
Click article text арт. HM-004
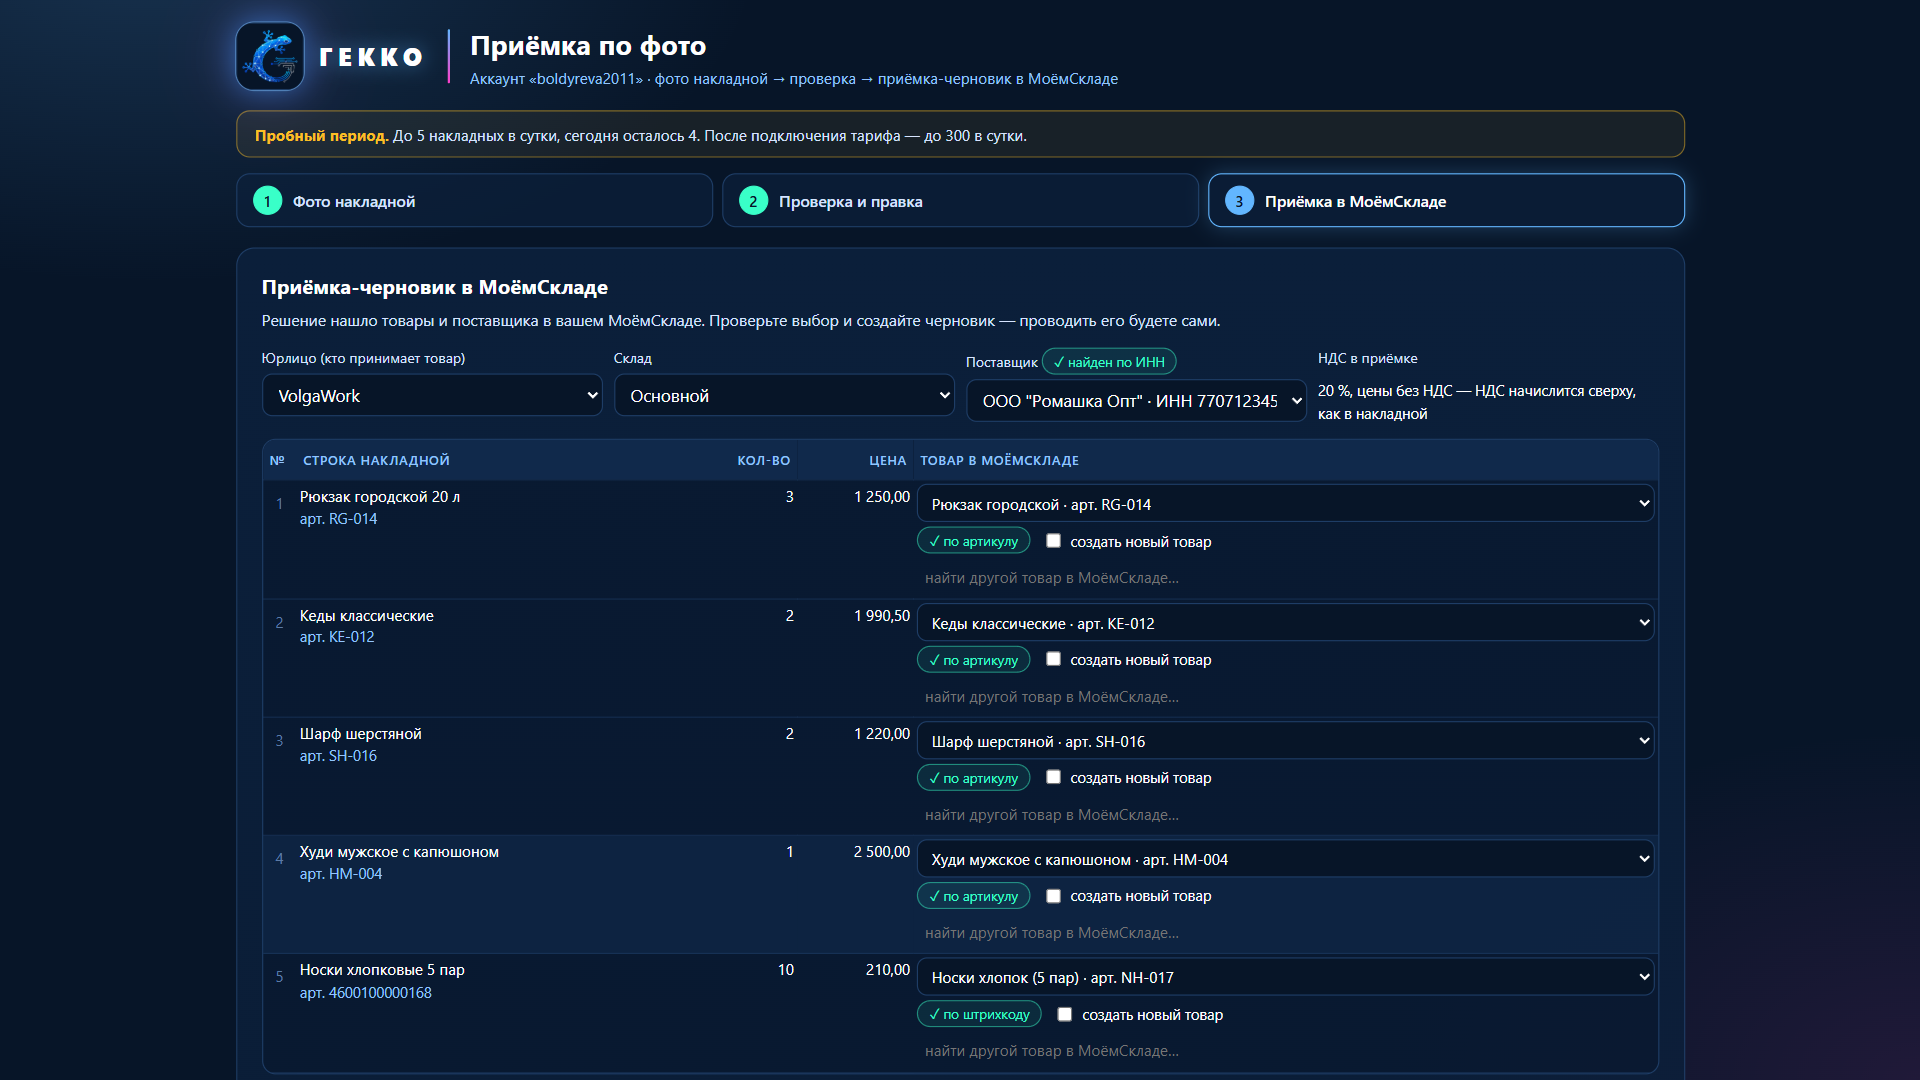coord(341,874)
